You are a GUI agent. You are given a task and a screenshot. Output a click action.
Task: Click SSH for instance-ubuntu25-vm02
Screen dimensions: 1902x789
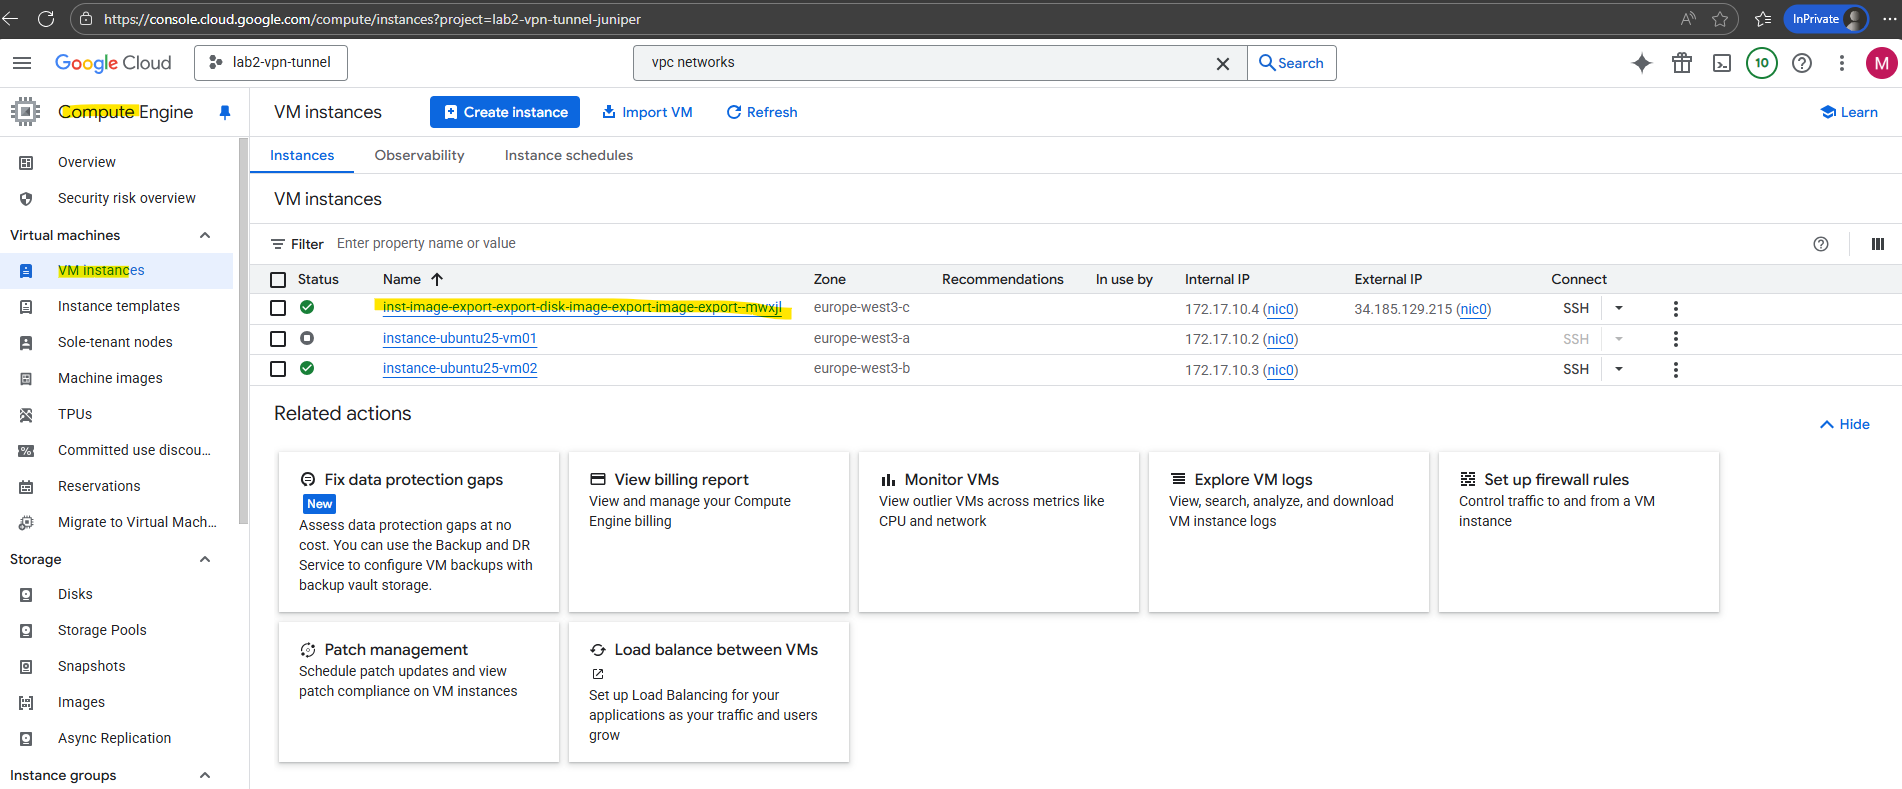click(x=1576, y=369)
